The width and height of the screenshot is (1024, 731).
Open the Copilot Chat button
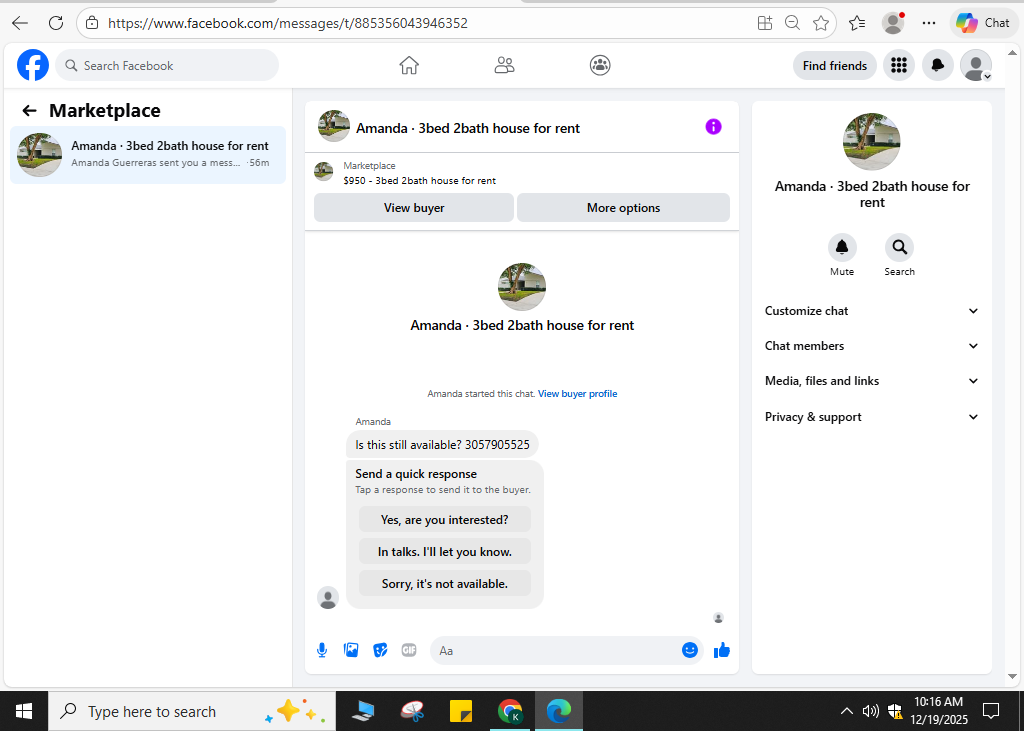point(984,23)
